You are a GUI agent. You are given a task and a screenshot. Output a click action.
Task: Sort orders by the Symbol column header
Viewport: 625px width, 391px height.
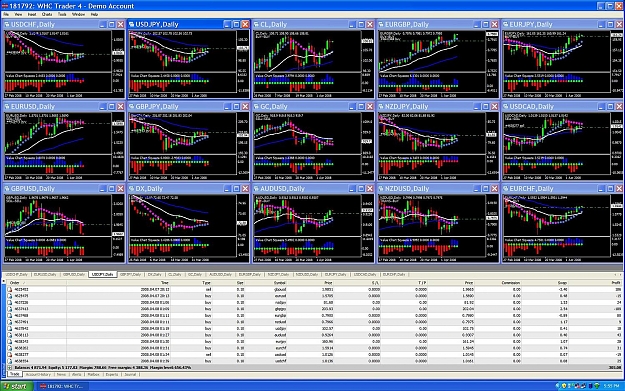point(266,283)
